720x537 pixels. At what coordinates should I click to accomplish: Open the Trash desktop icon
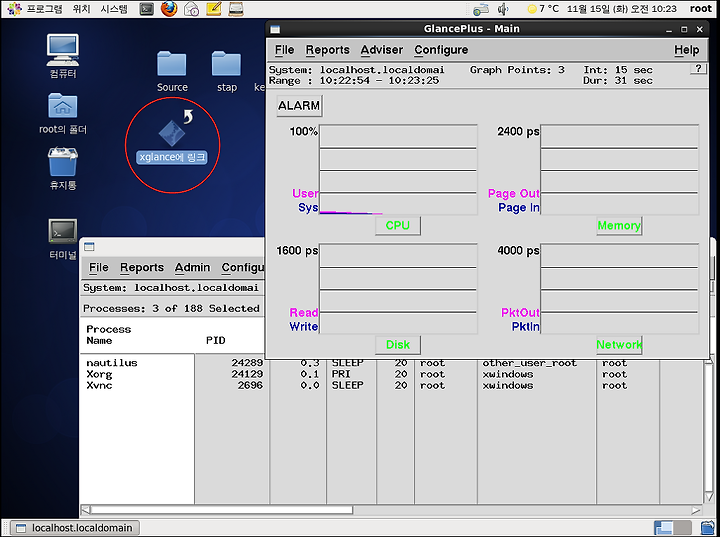pyautogui.click(x=63, y=168)
